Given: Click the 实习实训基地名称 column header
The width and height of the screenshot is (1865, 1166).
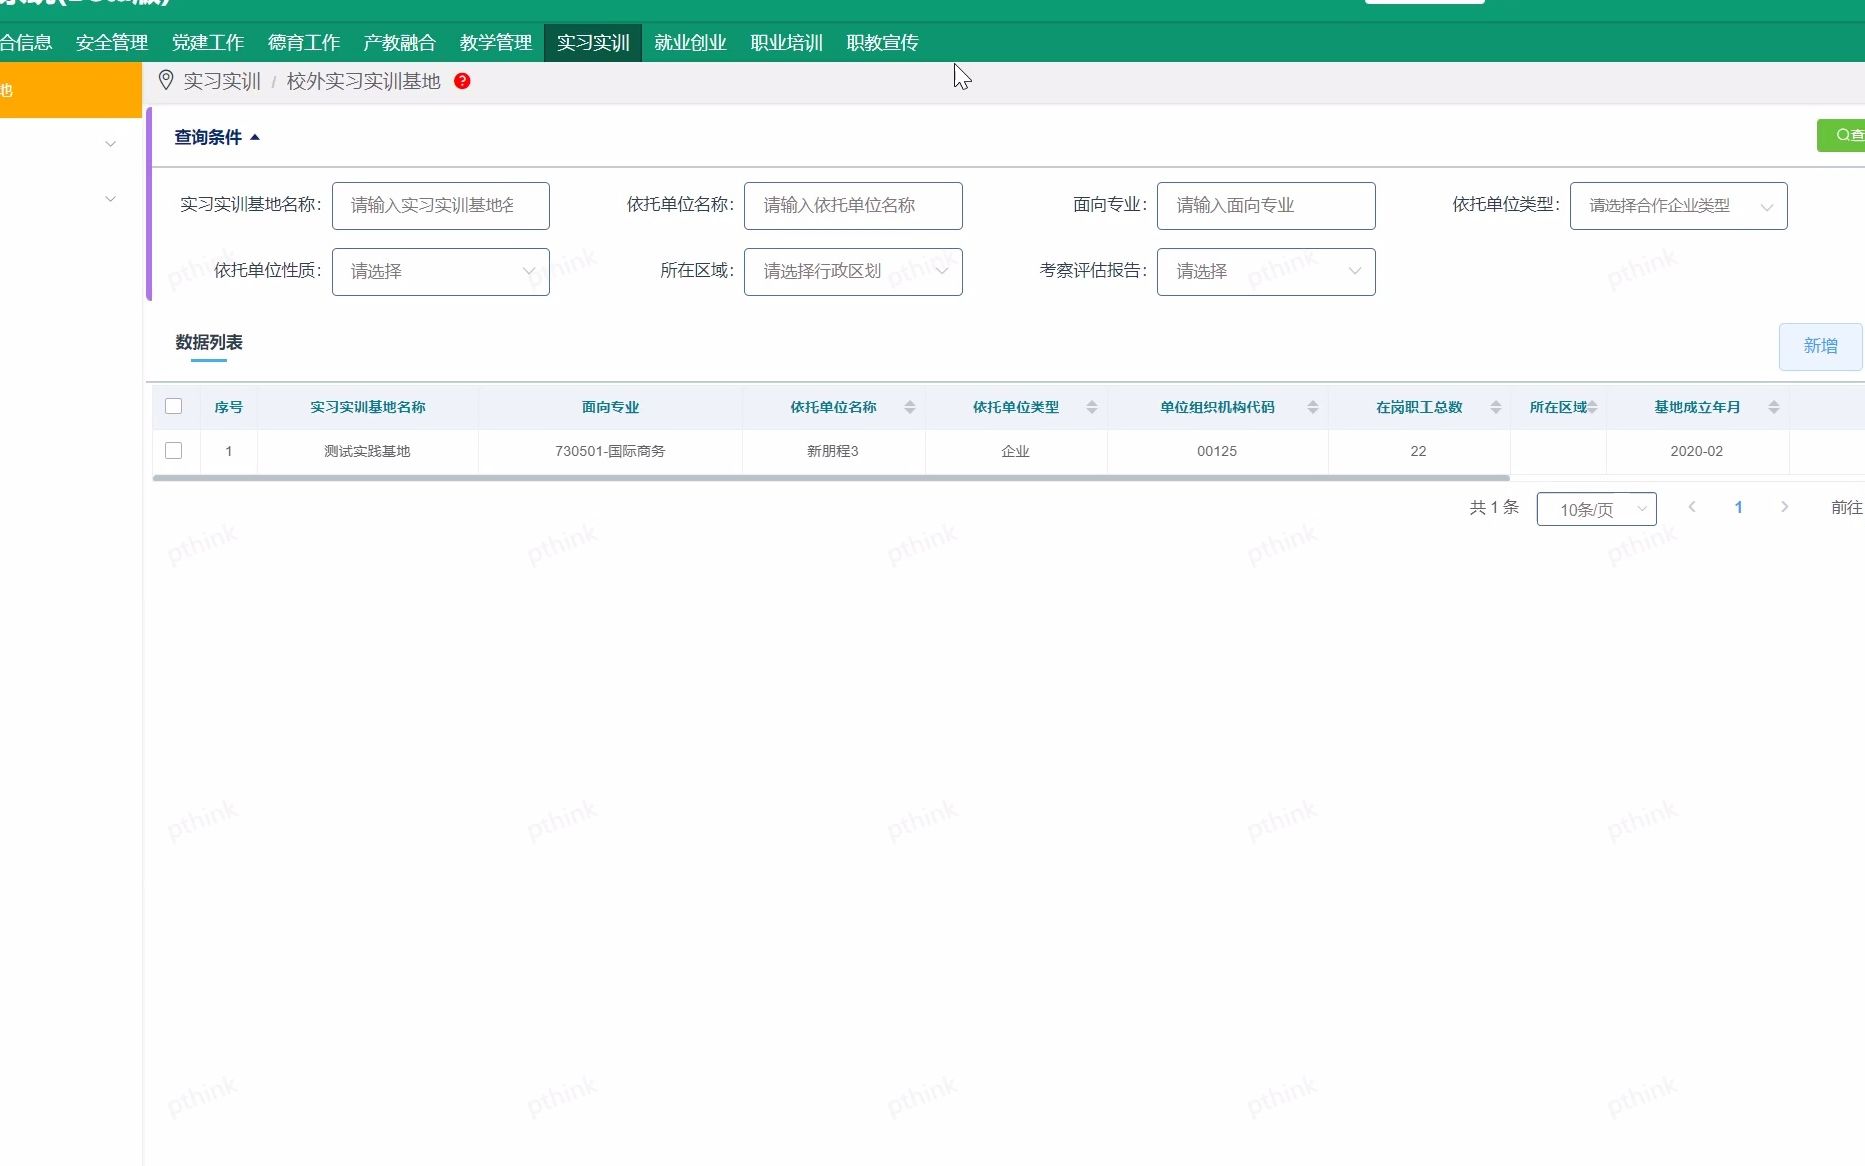Looking at the screenshot, I should coord(367,407).
